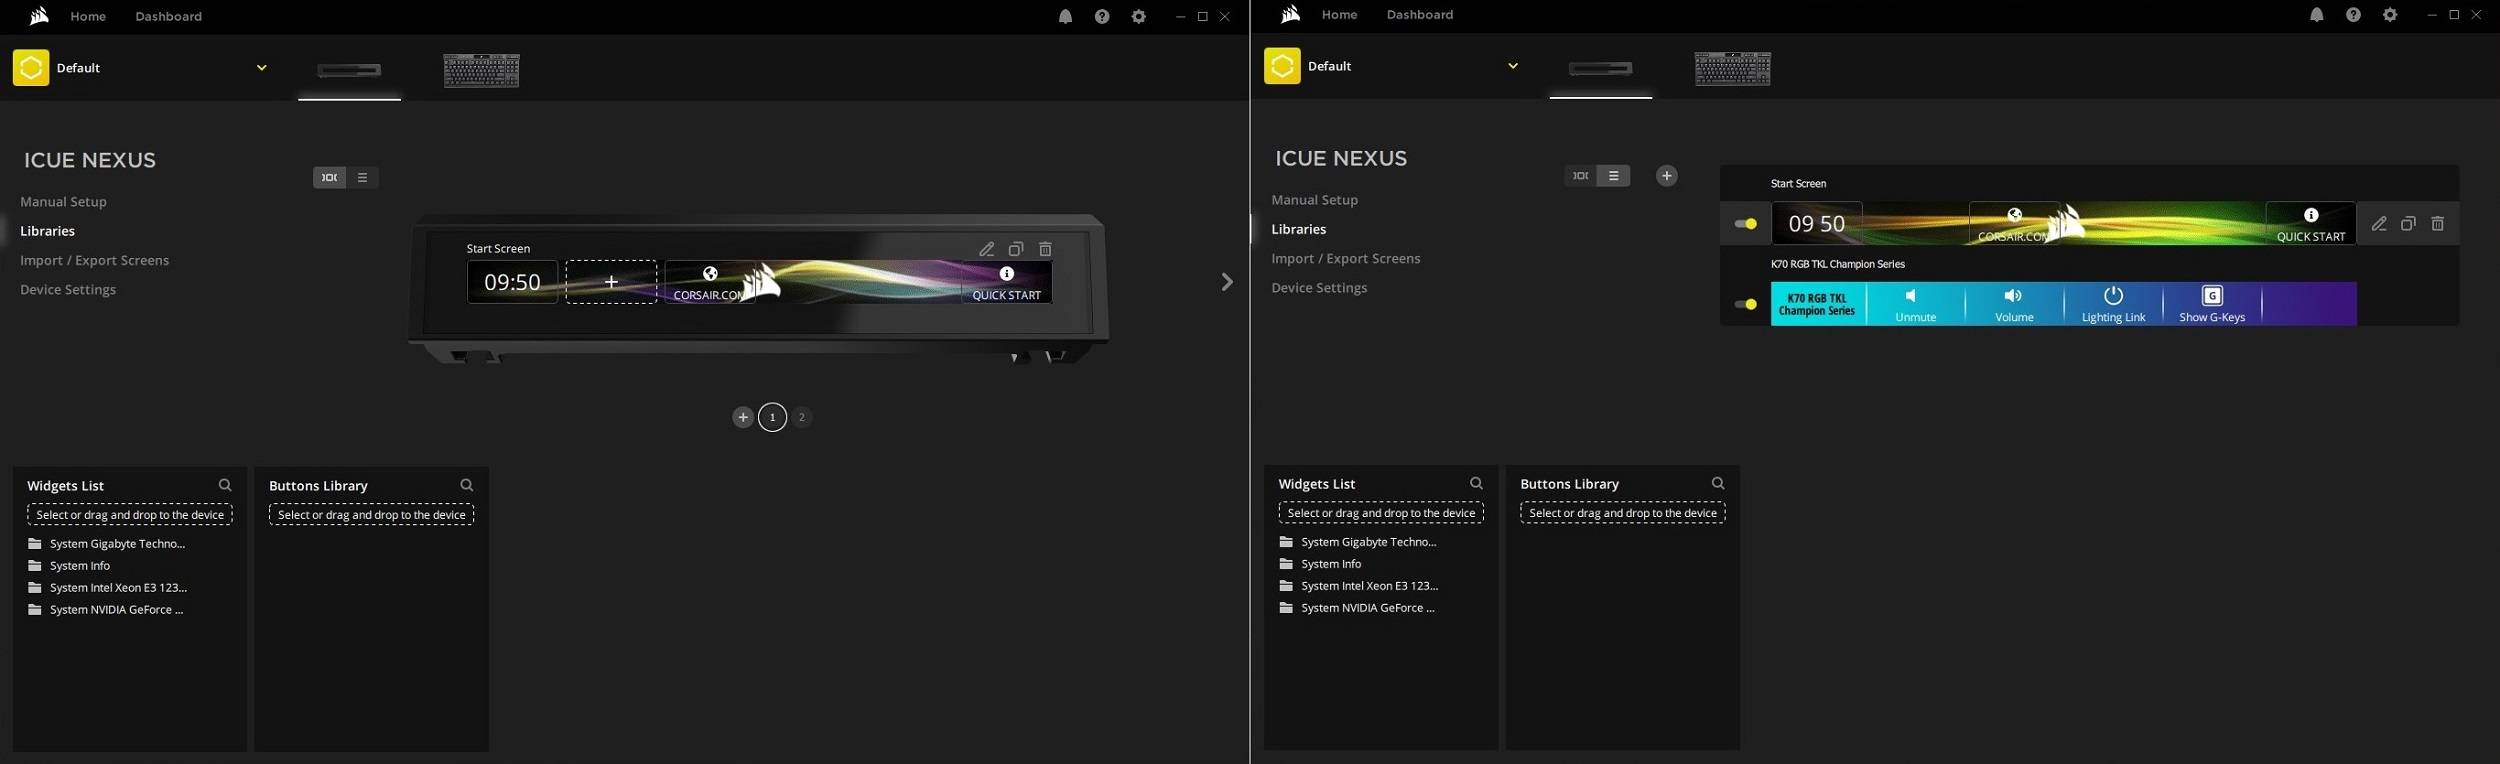This screenshot has height=764, width=2500.
Task: Open Device Settings in right window sidebar
Action: [1319, 288]
